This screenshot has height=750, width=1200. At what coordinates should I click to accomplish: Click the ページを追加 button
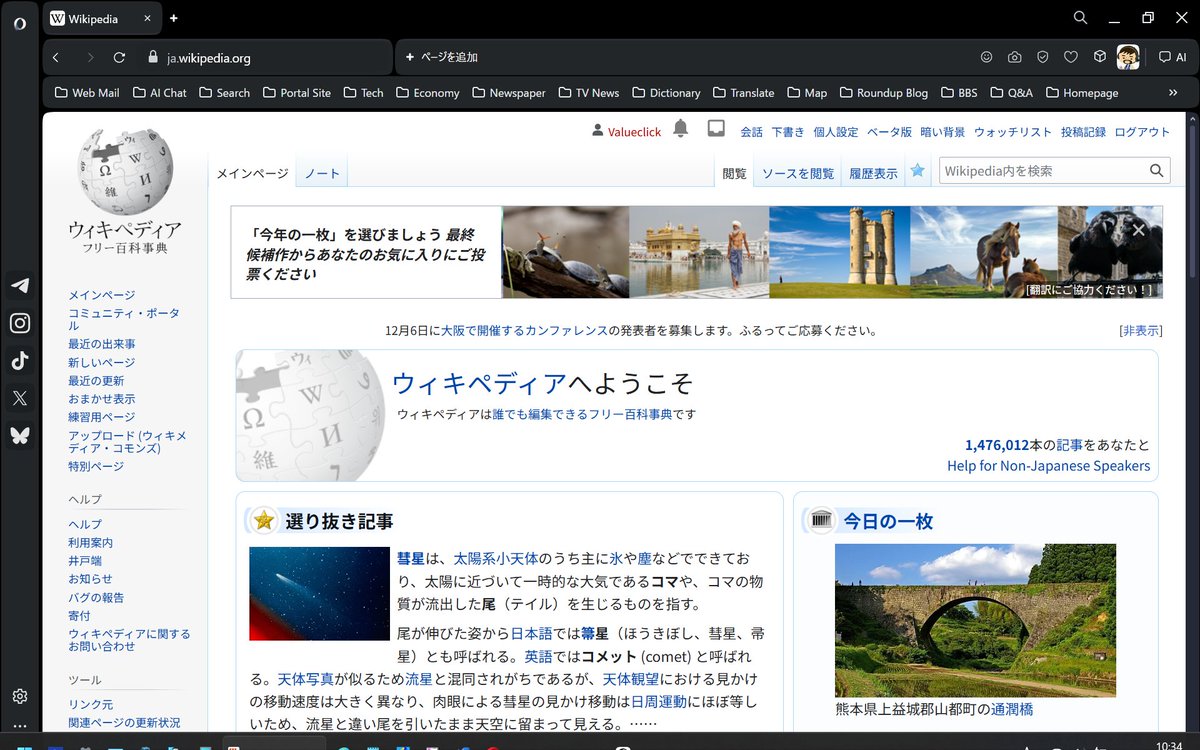click(441, 57)
